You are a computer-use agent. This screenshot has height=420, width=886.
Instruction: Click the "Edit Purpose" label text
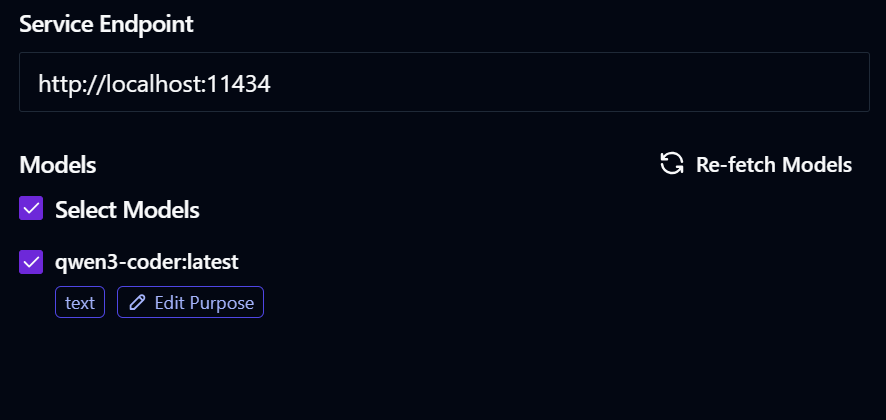coord(204,303)
